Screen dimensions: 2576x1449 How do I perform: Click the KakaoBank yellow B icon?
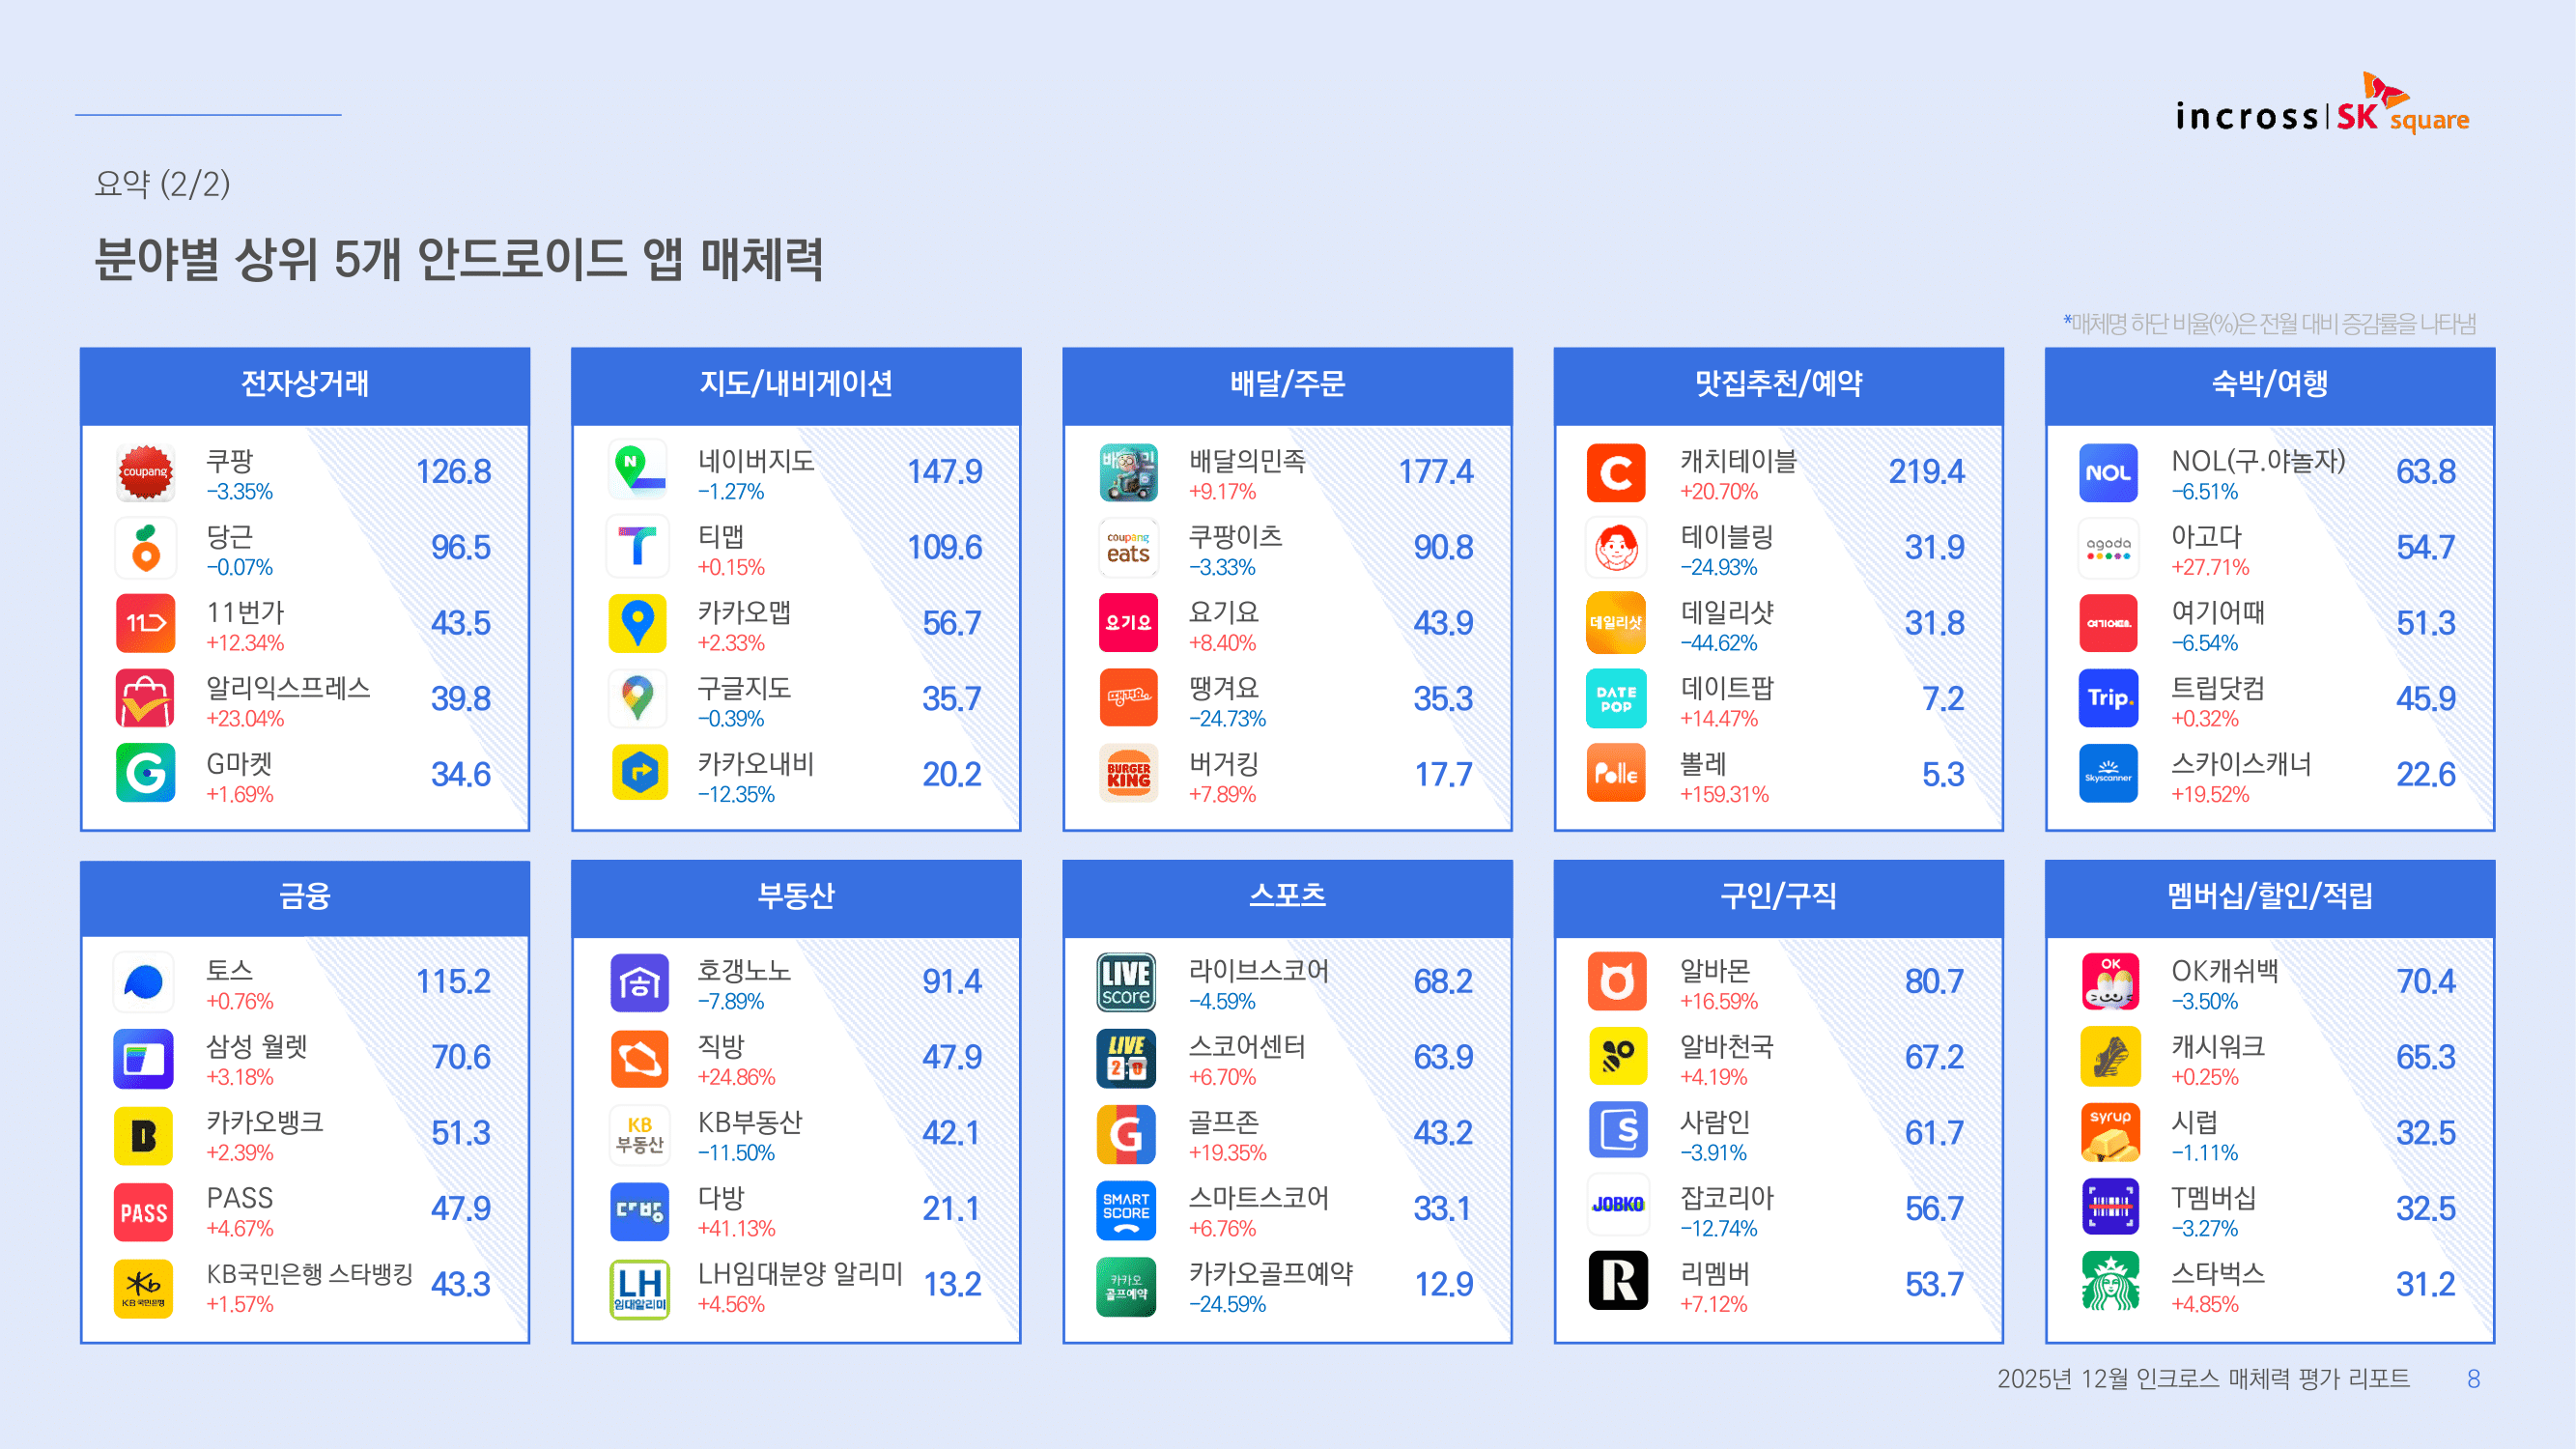point(145,1135)
